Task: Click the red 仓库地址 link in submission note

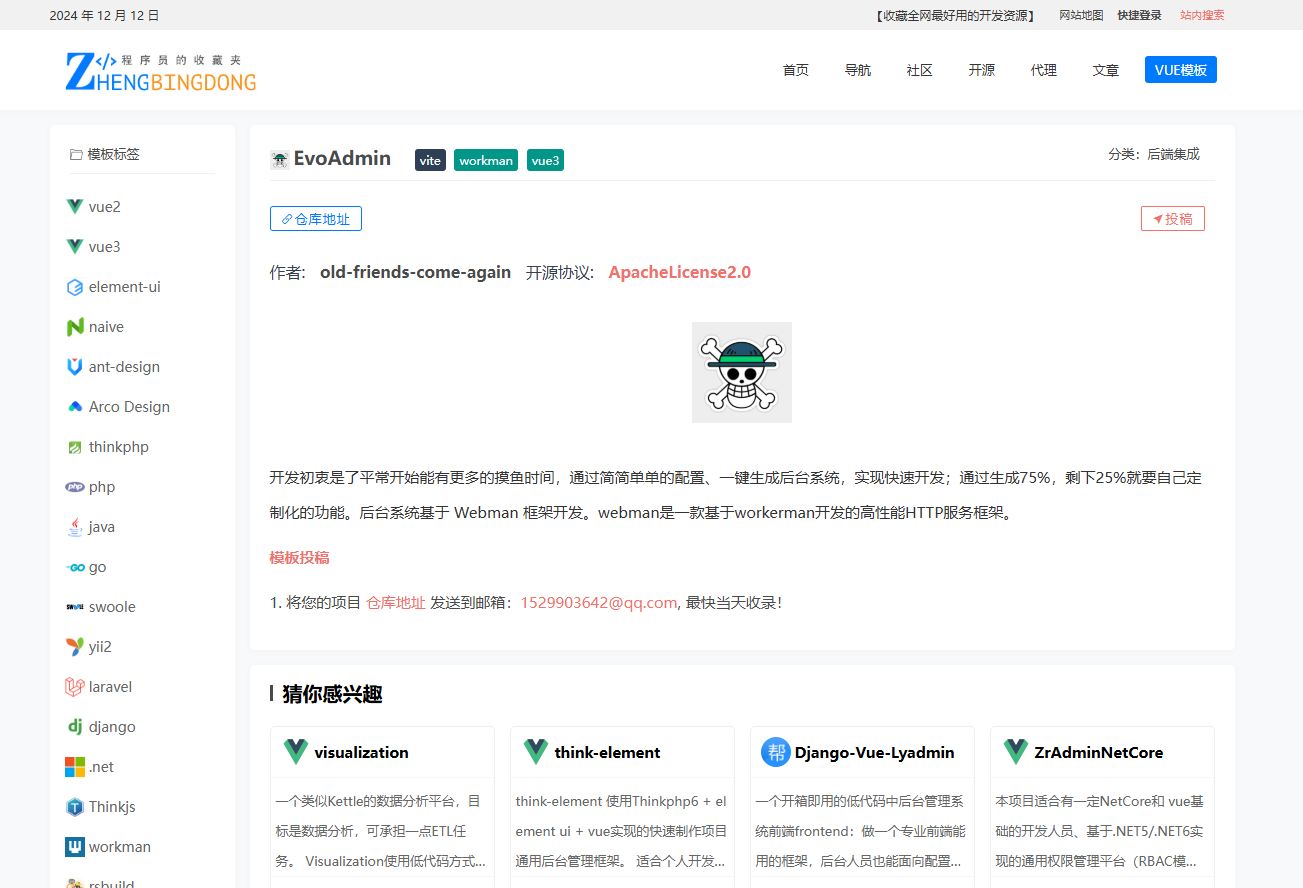Action: 396,602
